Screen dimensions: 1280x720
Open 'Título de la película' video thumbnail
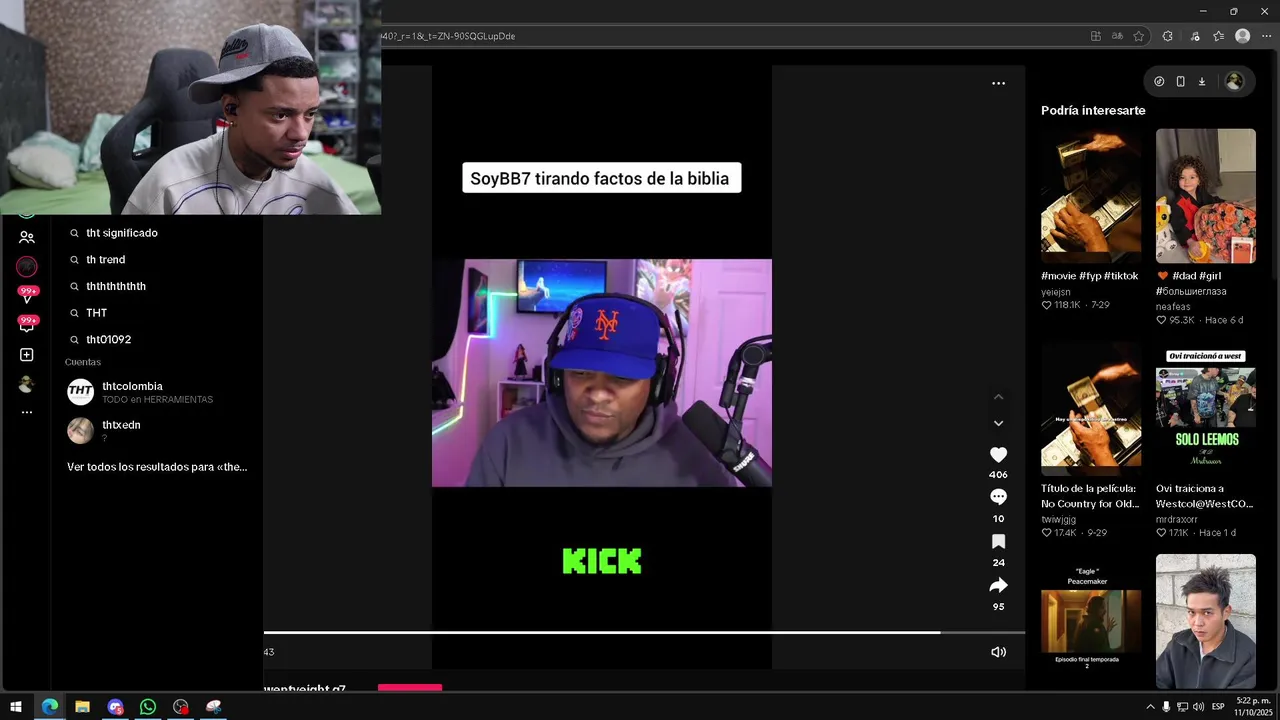pos(1091,409)
